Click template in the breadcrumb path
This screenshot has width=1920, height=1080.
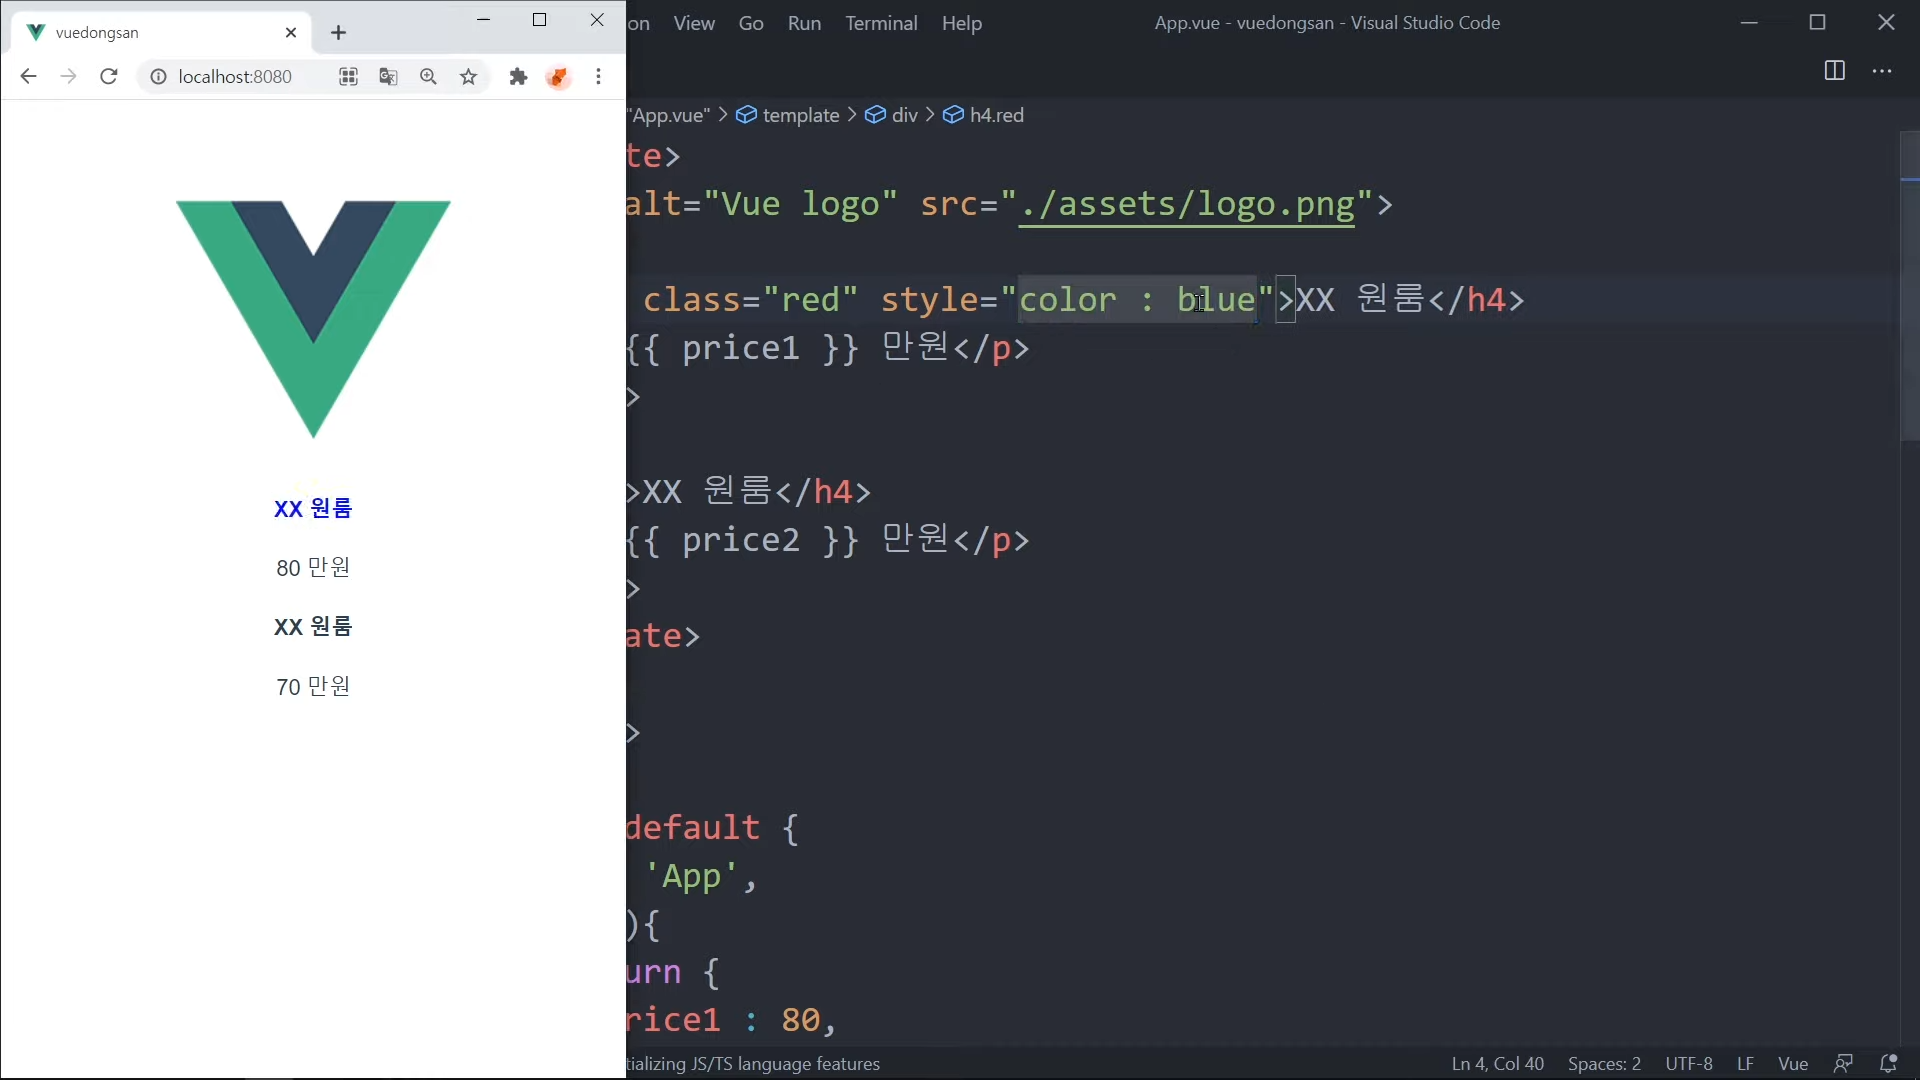pyautogui.click(x=800, y=115)
